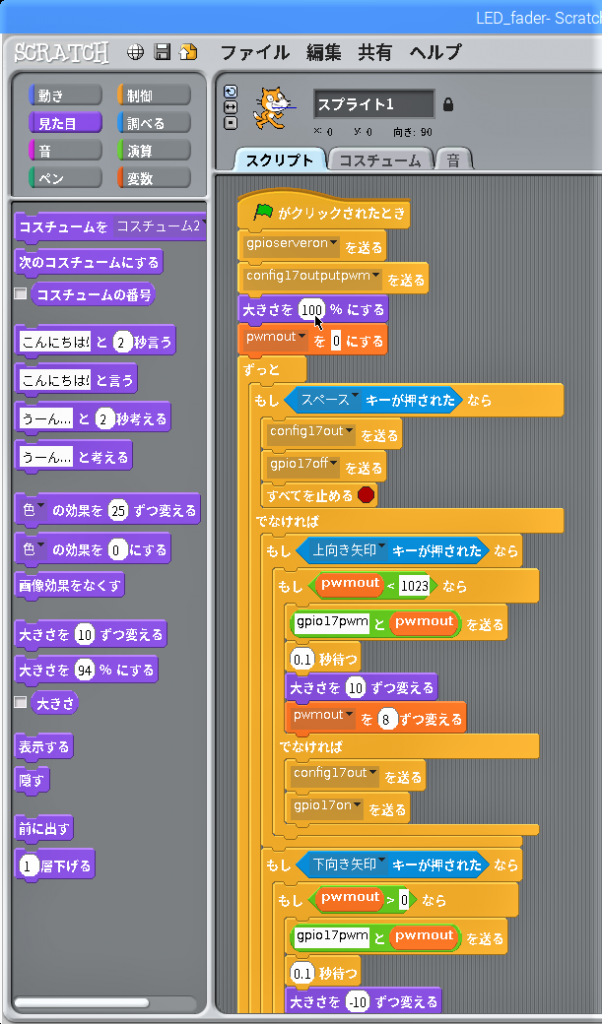Open the gpioserveron broadcast dropdown
602x1024 pixels.
(x=334, y=244)
